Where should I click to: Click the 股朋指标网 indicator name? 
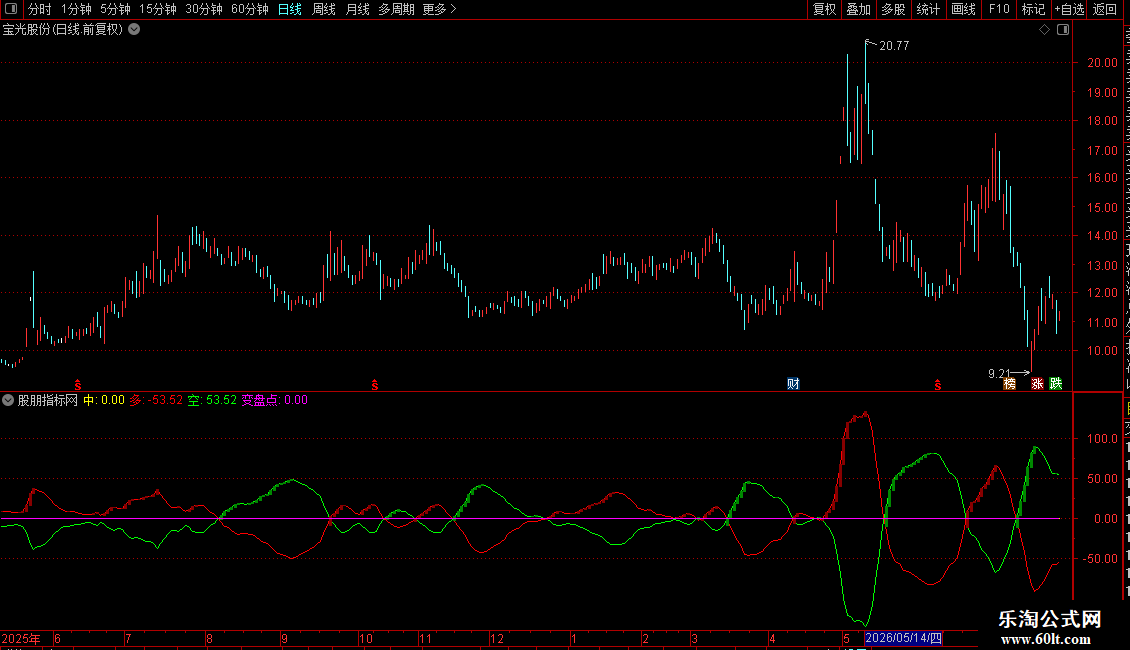(48, 400)
